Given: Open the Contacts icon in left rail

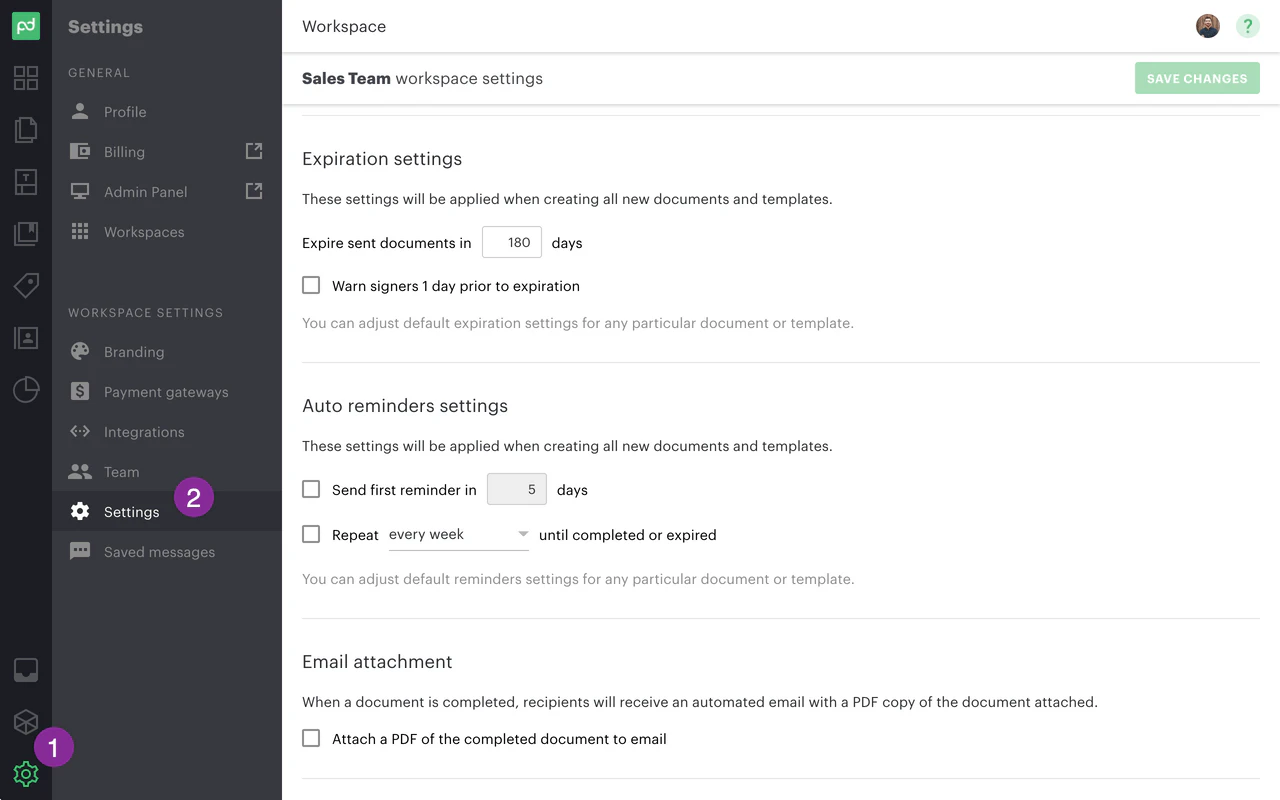Looking at the screenshot, I should 26,338.
